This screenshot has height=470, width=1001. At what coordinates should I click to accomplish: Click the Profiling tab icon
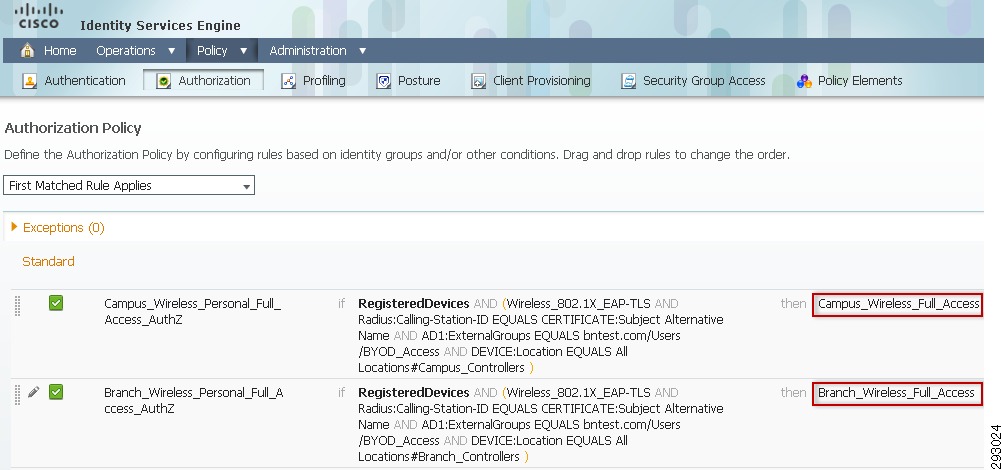(x=289, y=81)
